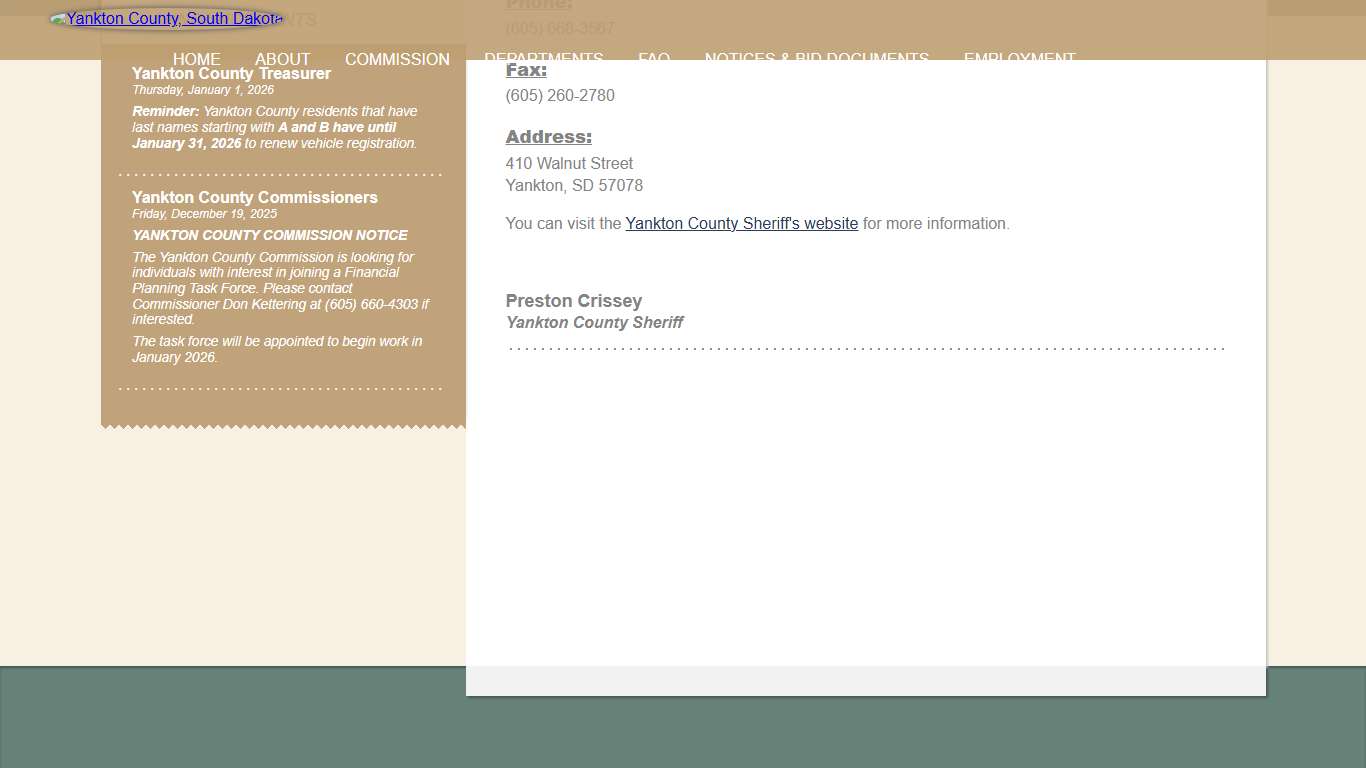Click the Fax heading
This screenshot has width=1366, height=768.
click(x=526, y=70)
